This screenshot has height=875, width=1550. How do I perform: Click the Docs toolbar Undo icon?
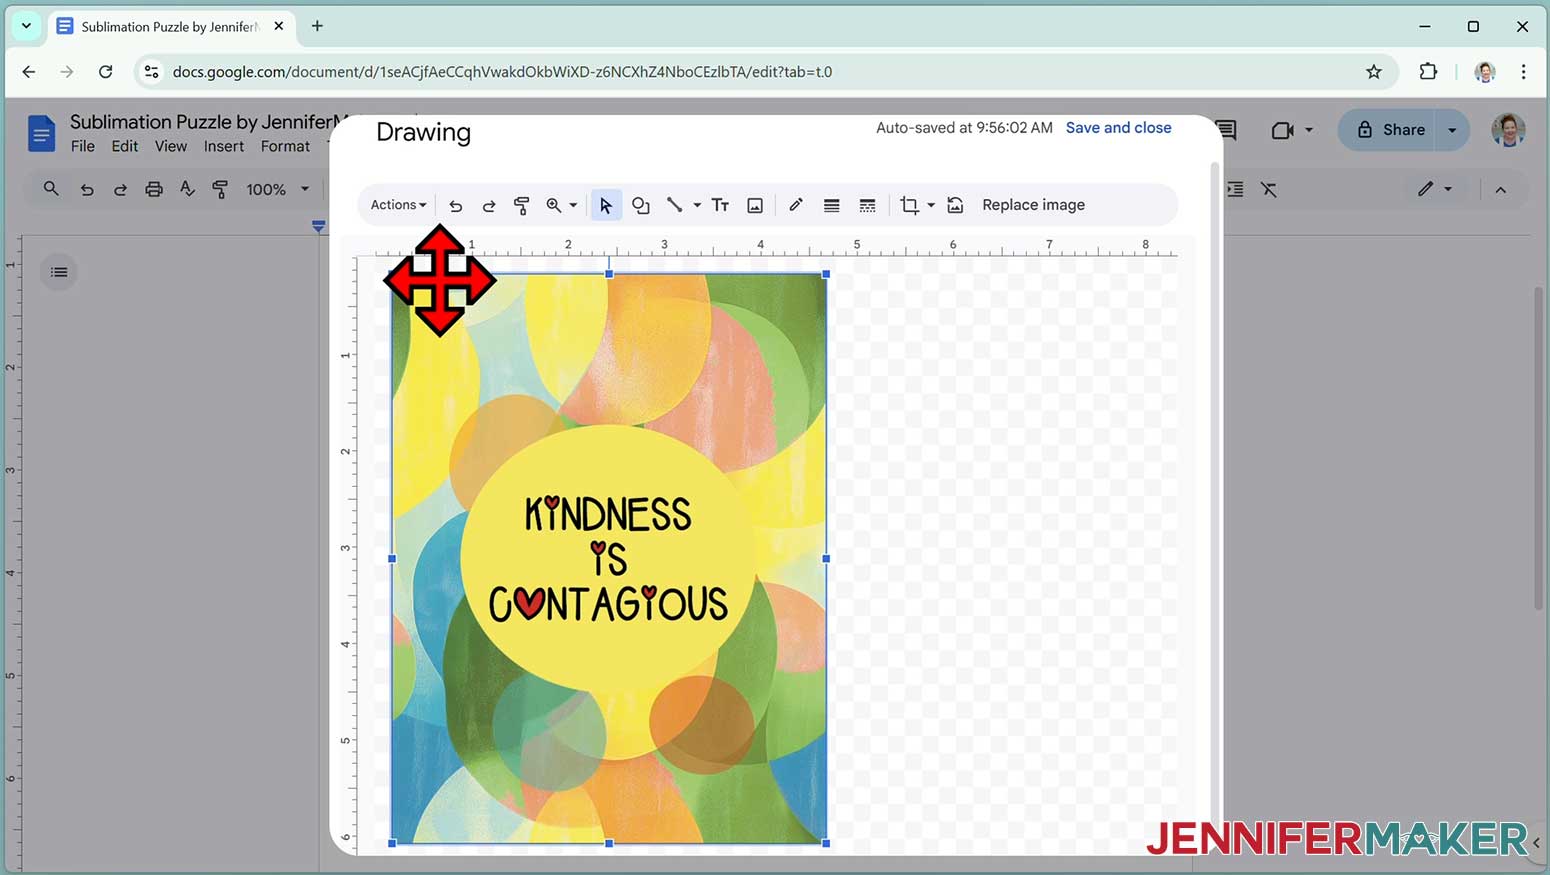87,189
